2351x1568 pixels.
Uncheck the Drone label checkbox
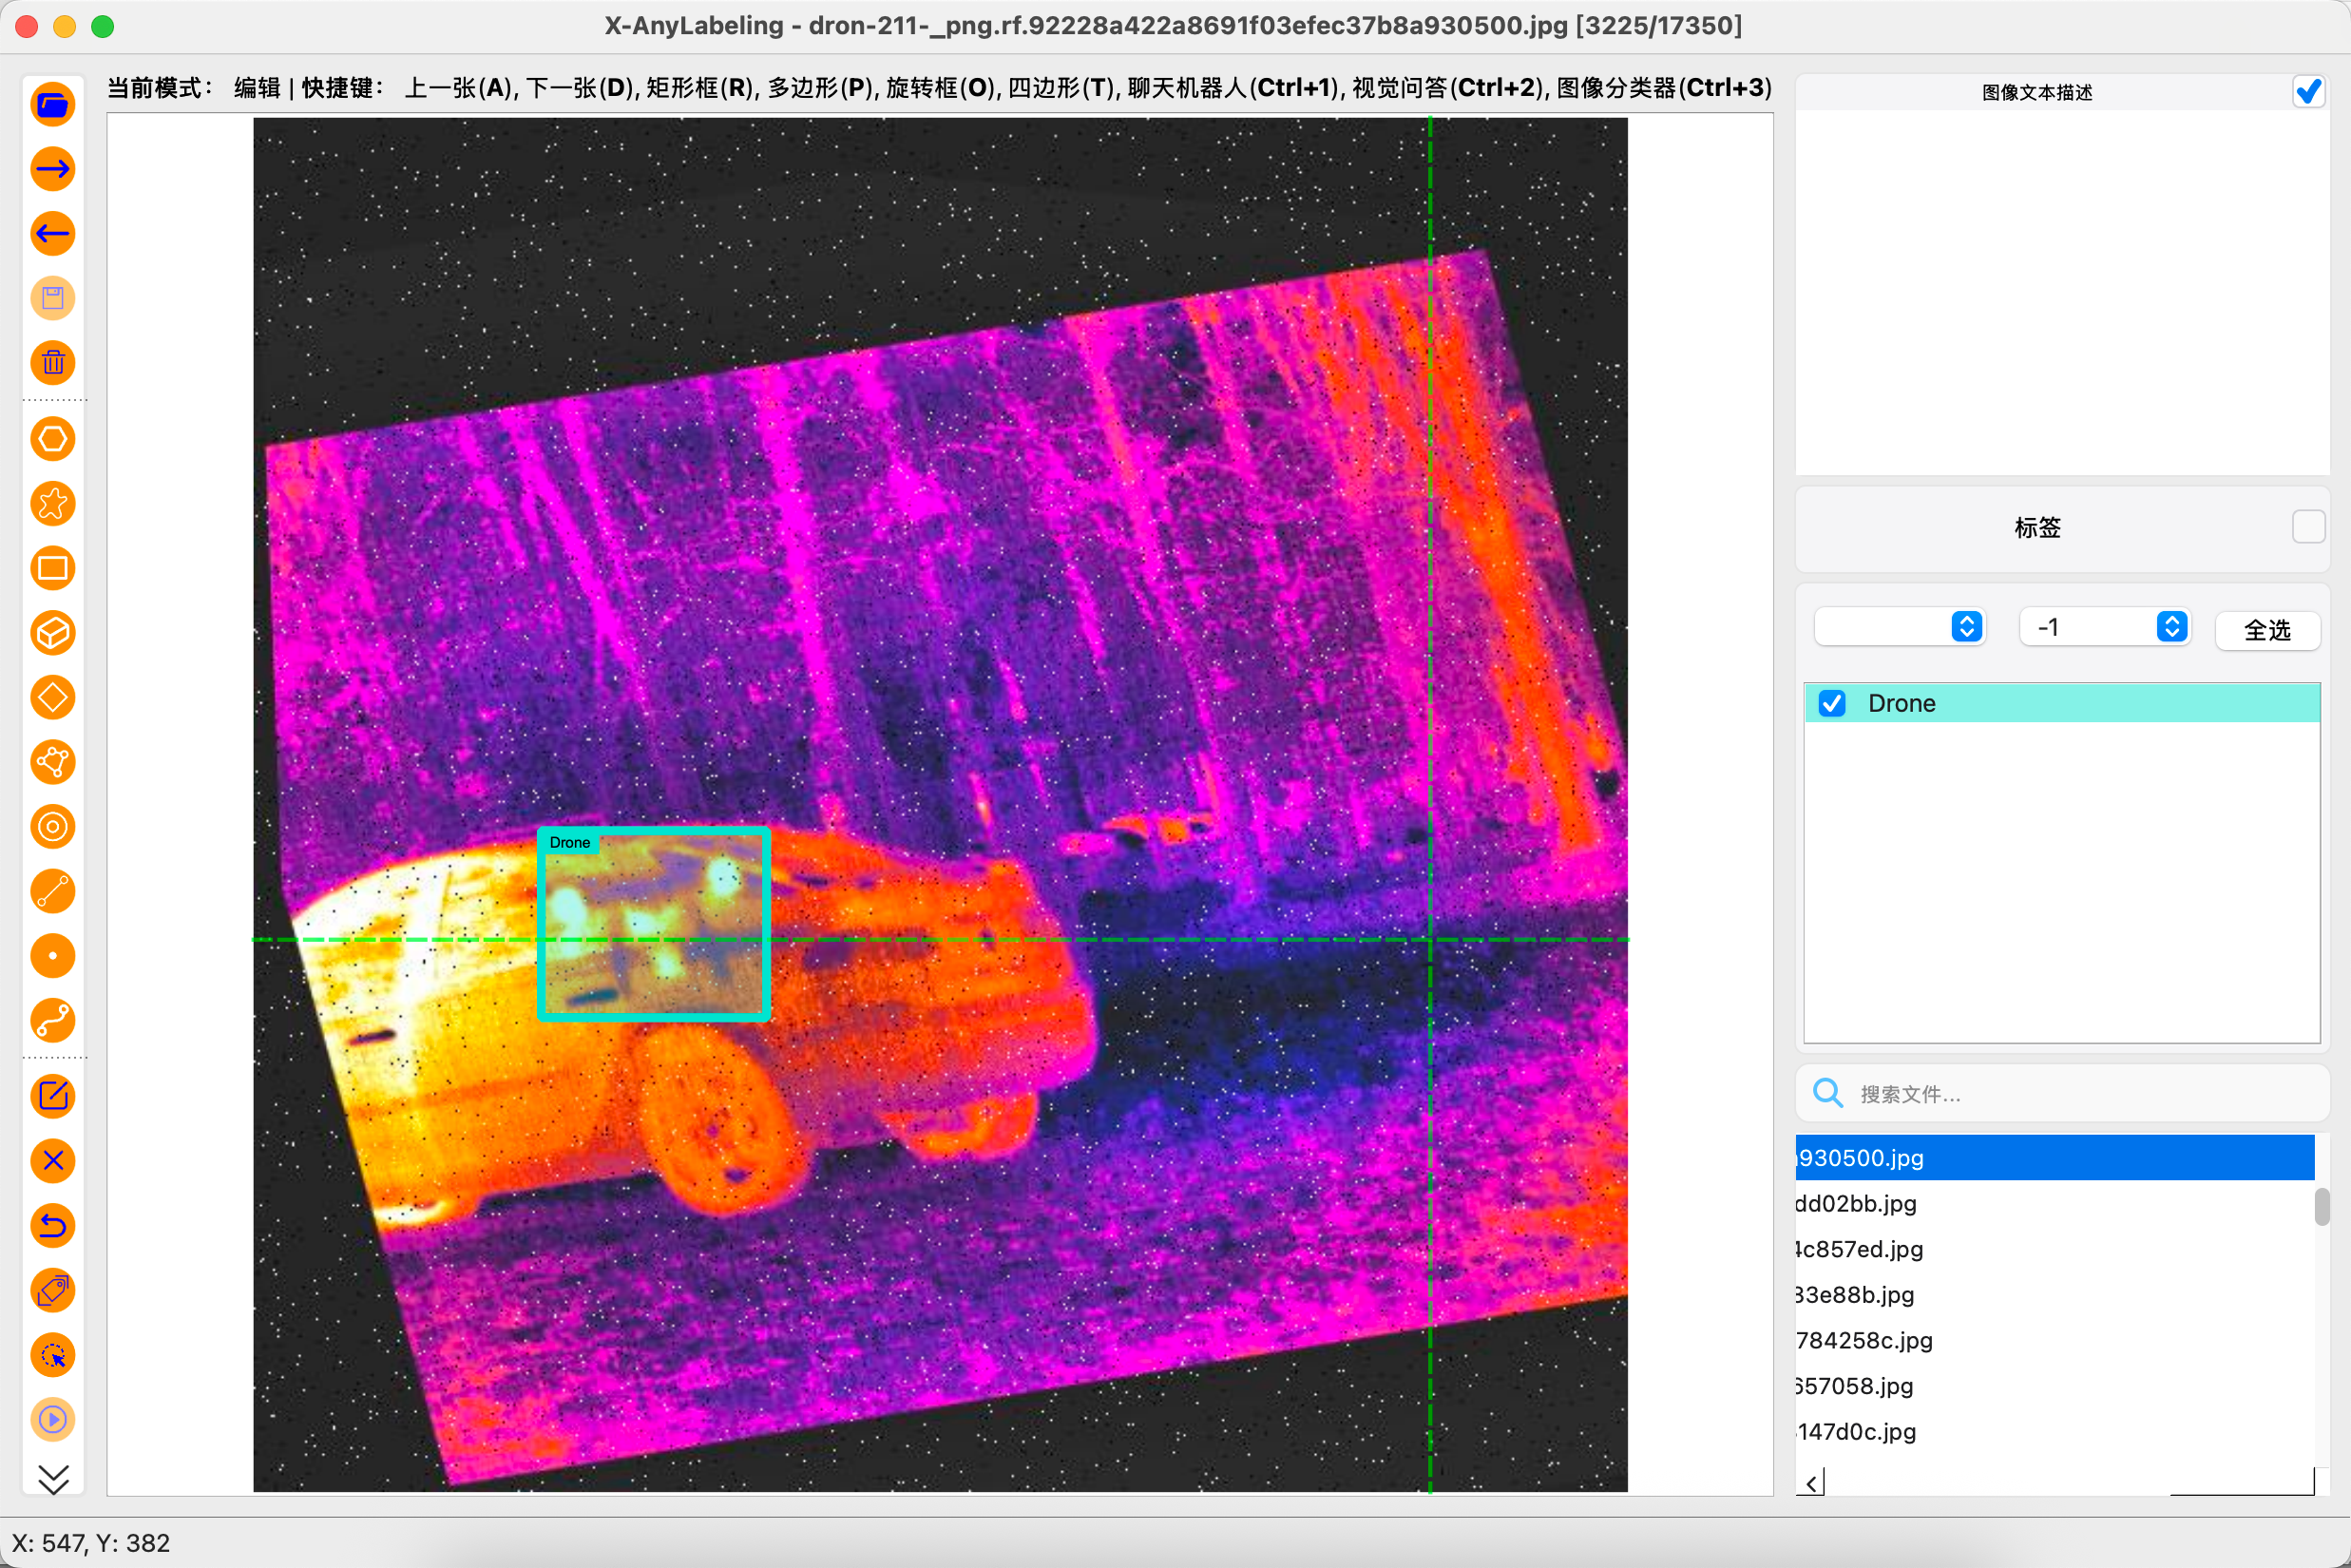tap(1832, 703)
